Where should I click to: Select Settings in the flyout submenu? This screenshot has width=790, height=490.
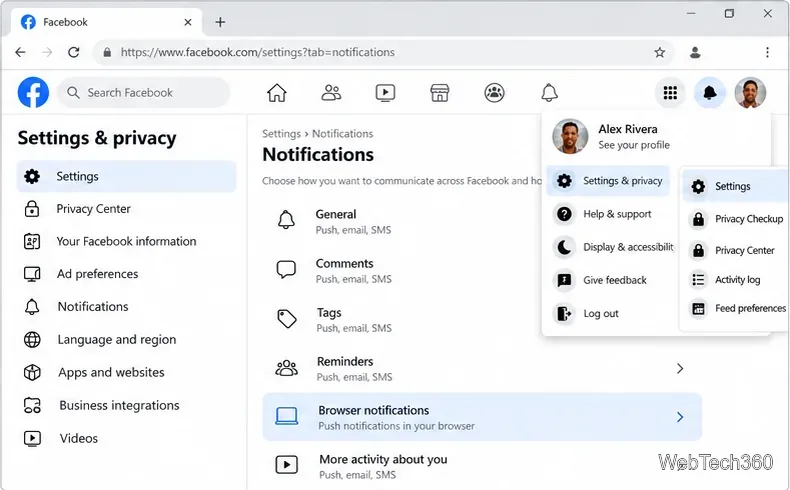click(x=736, y=186)
